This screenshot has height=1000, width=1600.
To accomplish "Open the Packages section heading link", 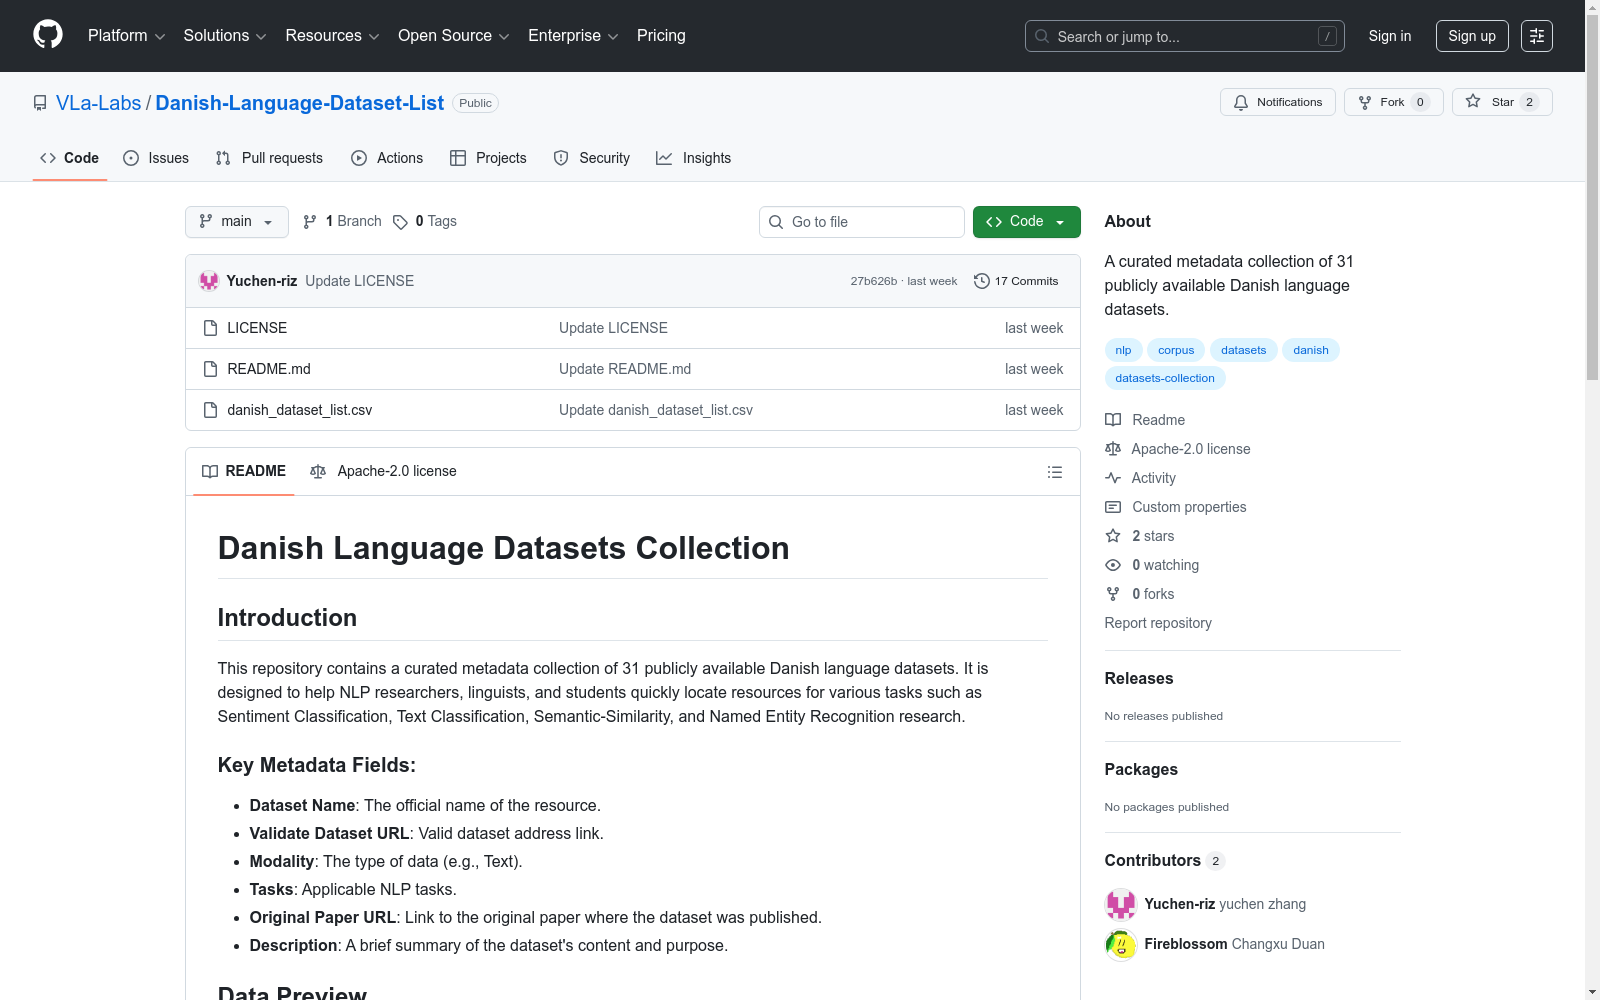I will tap(1141, 769).
